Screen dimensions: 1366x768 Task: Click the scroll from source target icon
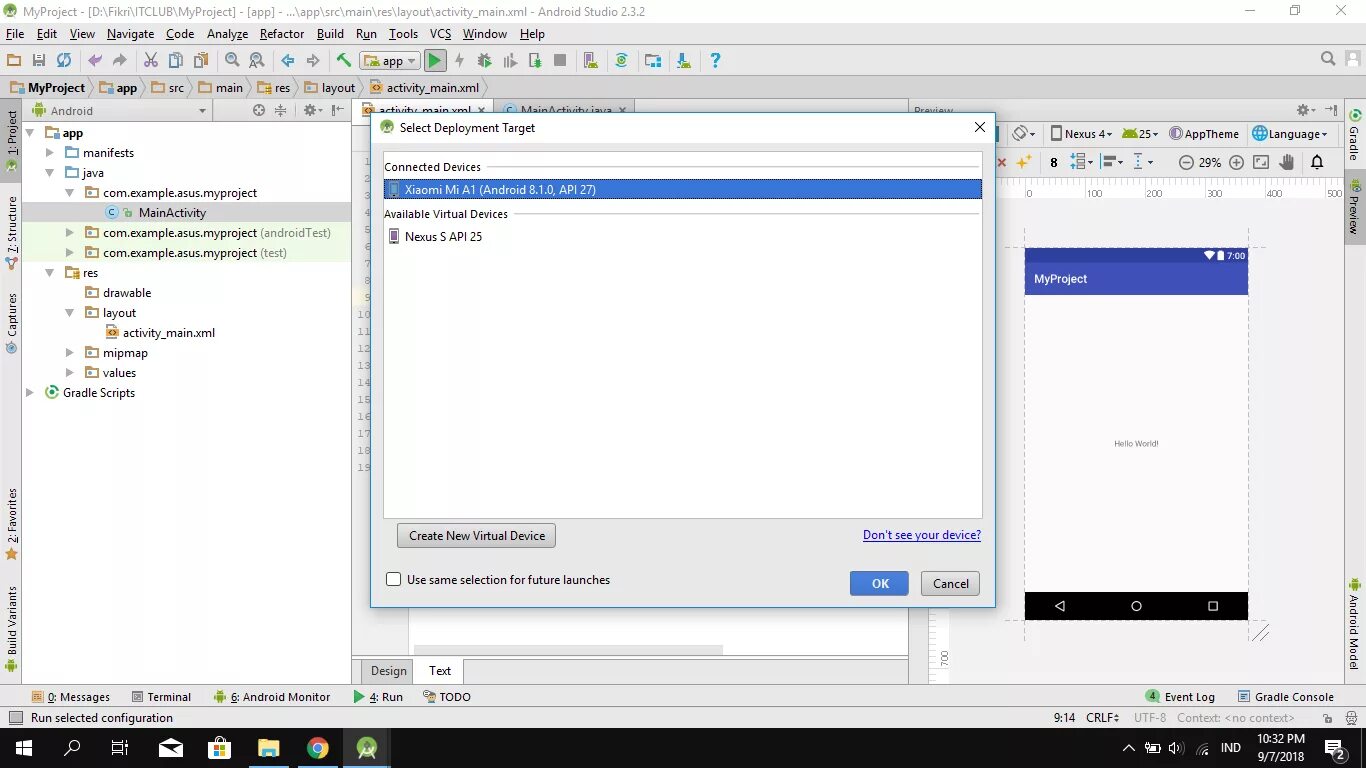259,111
